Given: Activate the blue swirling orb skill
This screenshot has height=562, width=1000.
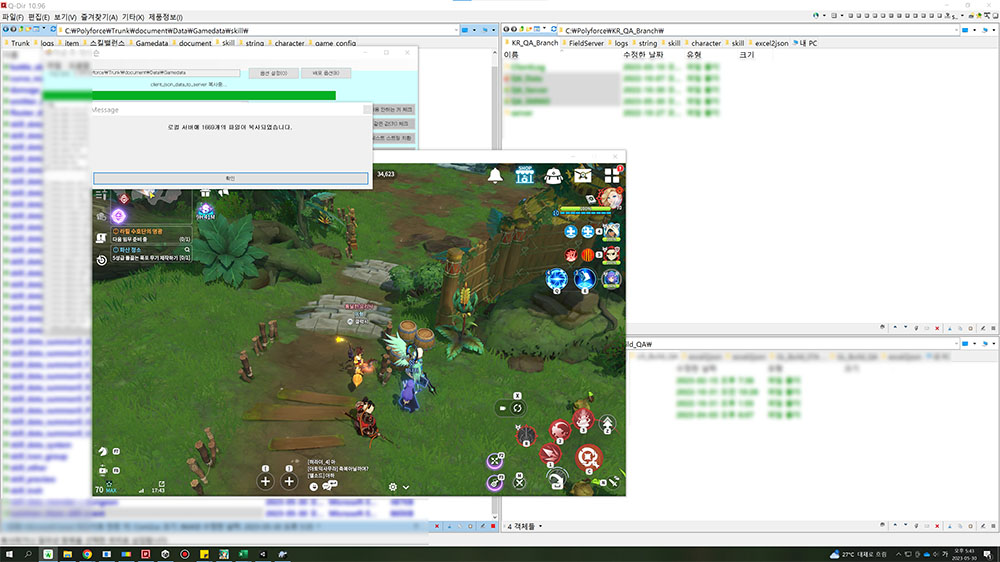Looking at the screenshot, I should tap(556, 279).
